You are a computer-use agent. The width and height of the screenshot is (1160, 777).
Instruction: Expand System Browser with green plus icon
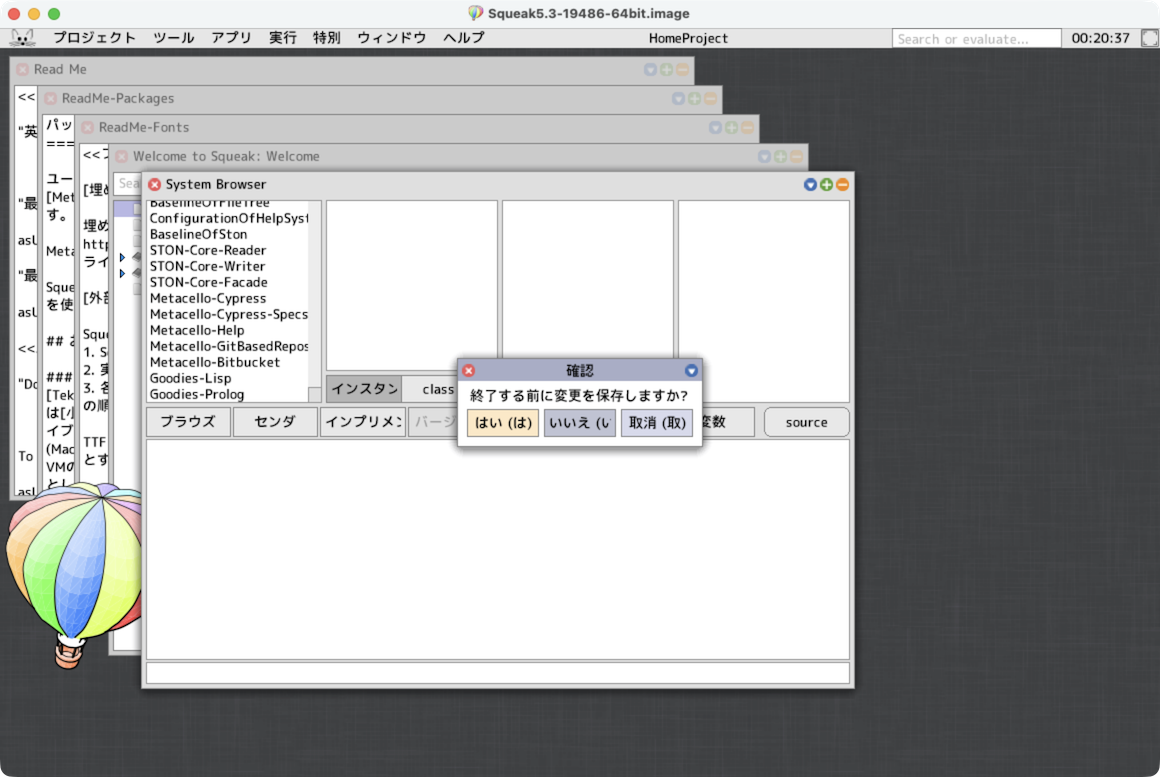coord(826,185)
